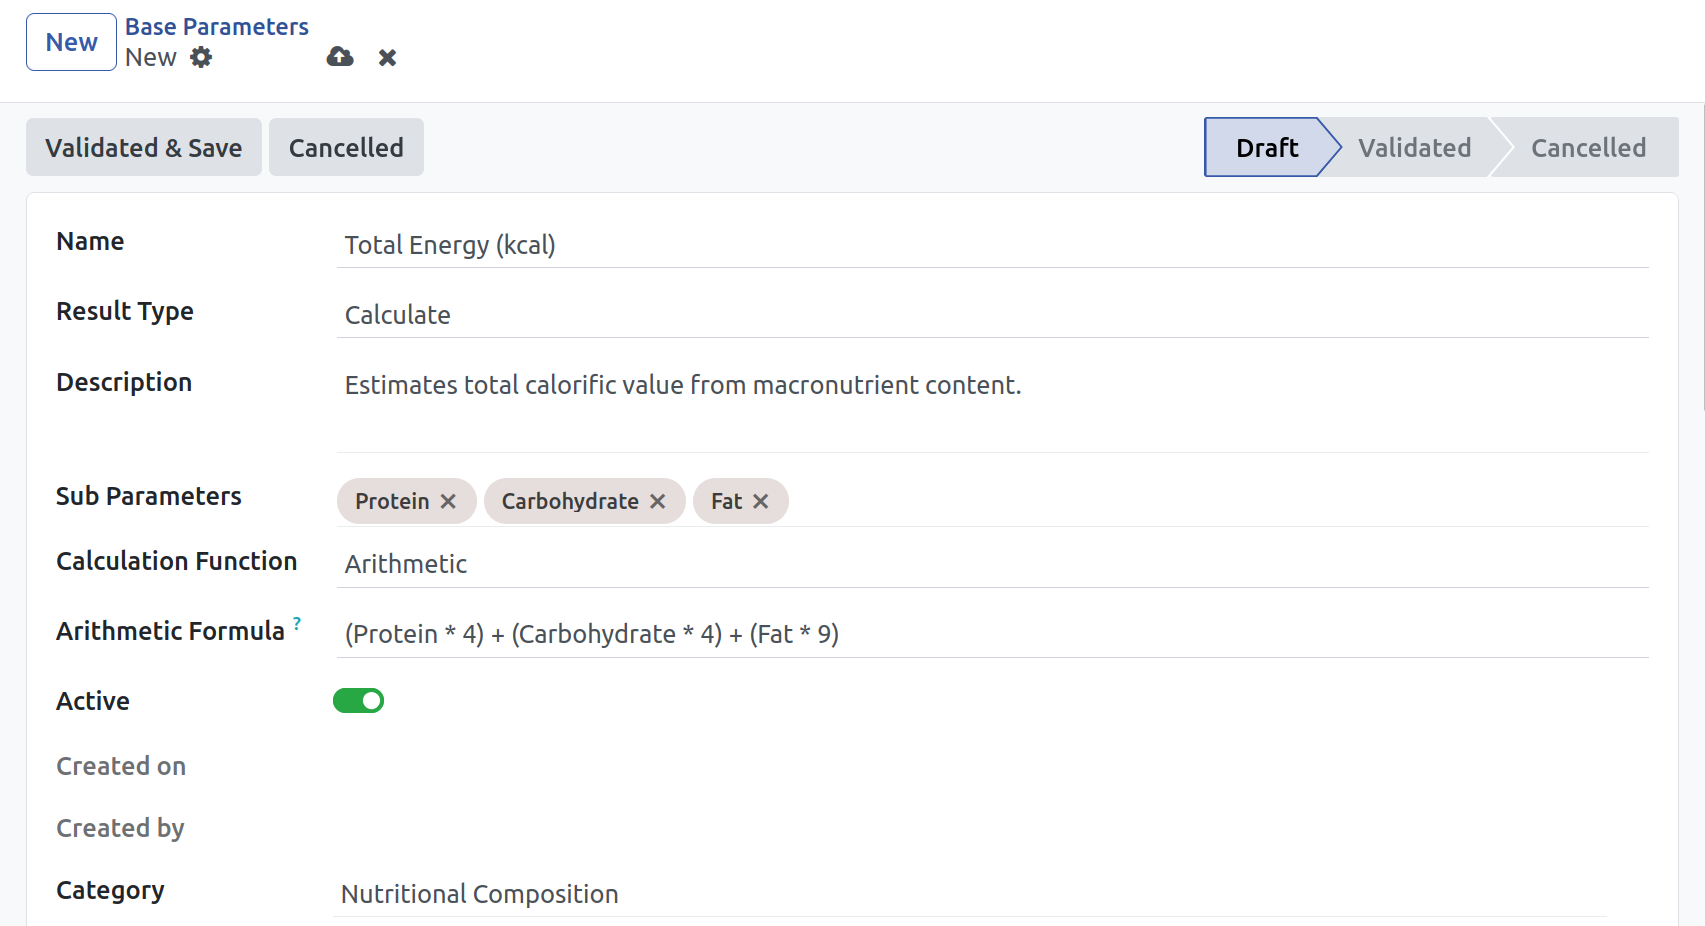Edit the Name field value
Screen dimensions: 1705x926
point(992,245)
